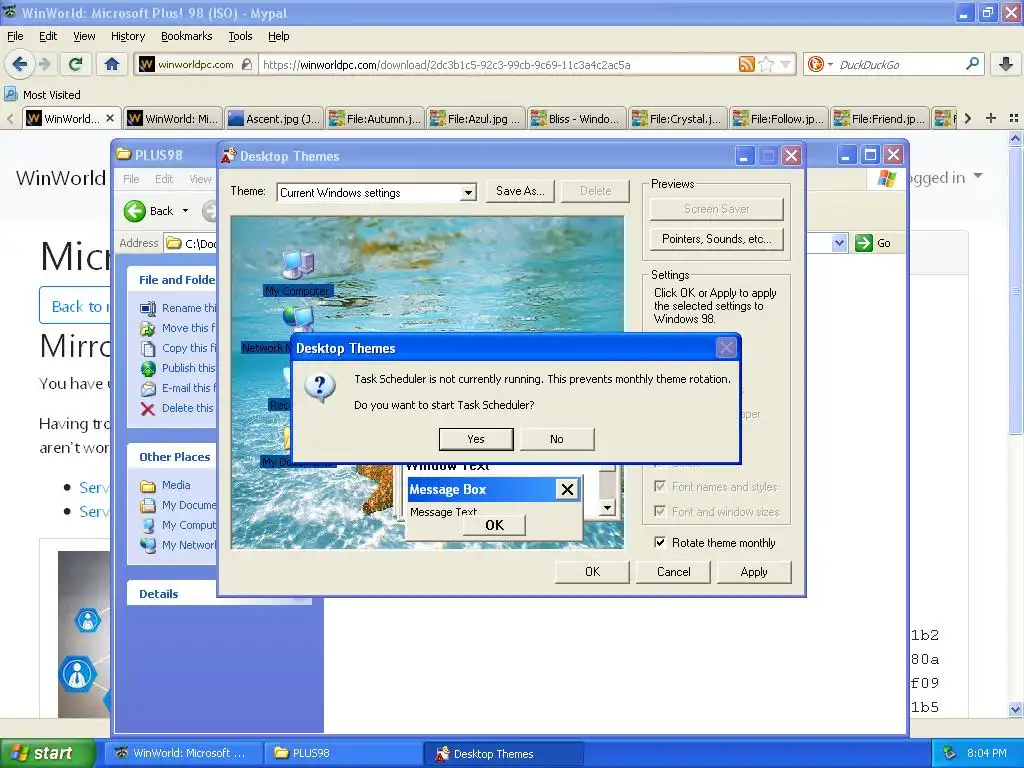This screenshot has width=1024, height=768.
Task: Open the browser downloads arrow
Action: [1006, 64]
